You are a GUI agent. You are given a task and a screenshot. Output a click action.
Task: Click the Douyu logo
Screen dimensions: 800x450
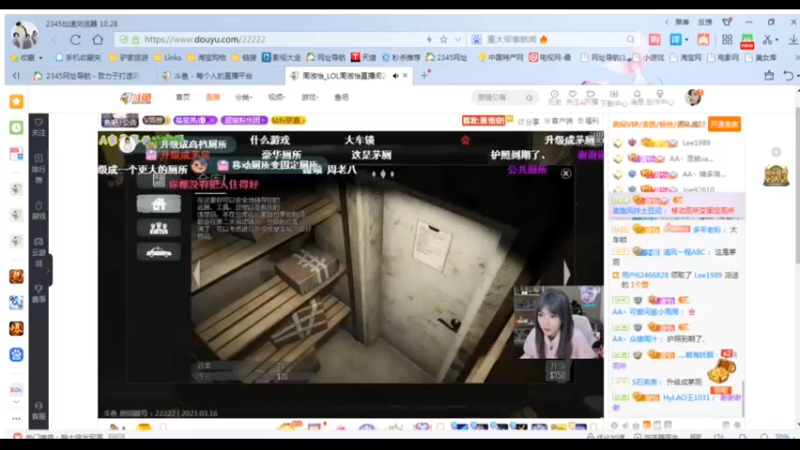[x=136, y=97]
